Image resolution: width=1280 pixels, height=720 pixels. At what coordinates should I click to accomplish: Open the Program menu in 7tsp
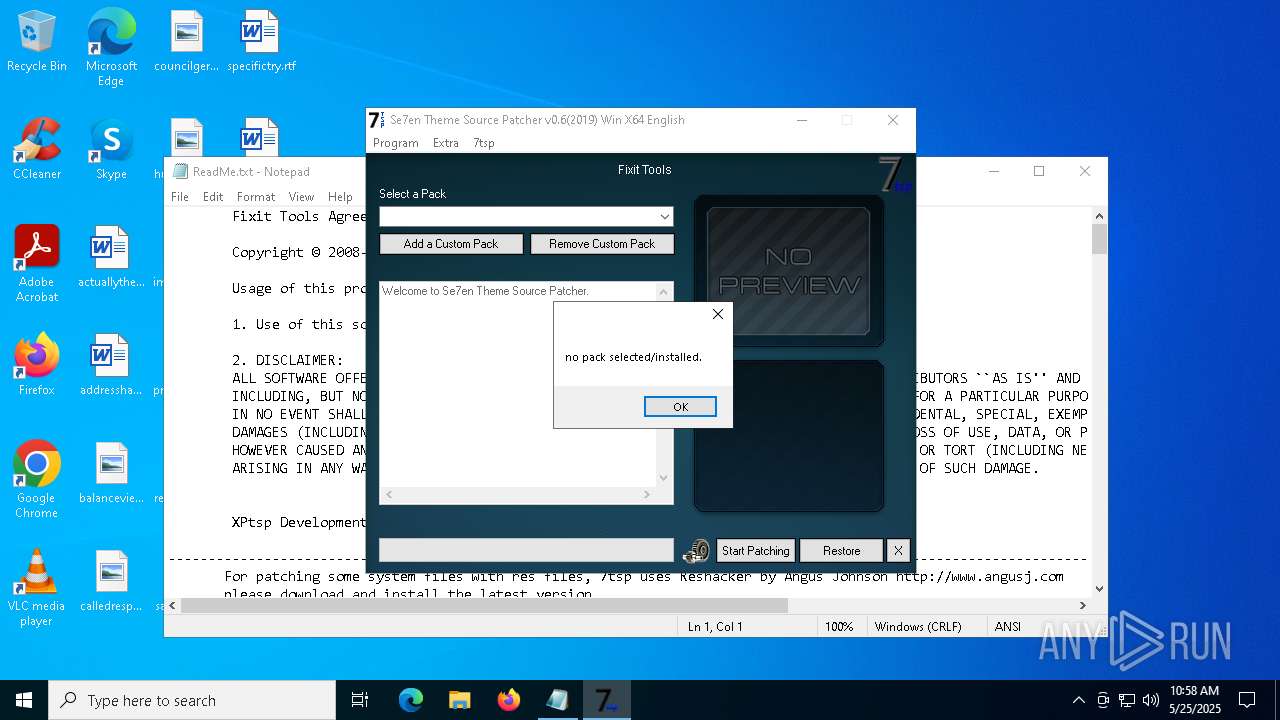click(x=396, y=143)
